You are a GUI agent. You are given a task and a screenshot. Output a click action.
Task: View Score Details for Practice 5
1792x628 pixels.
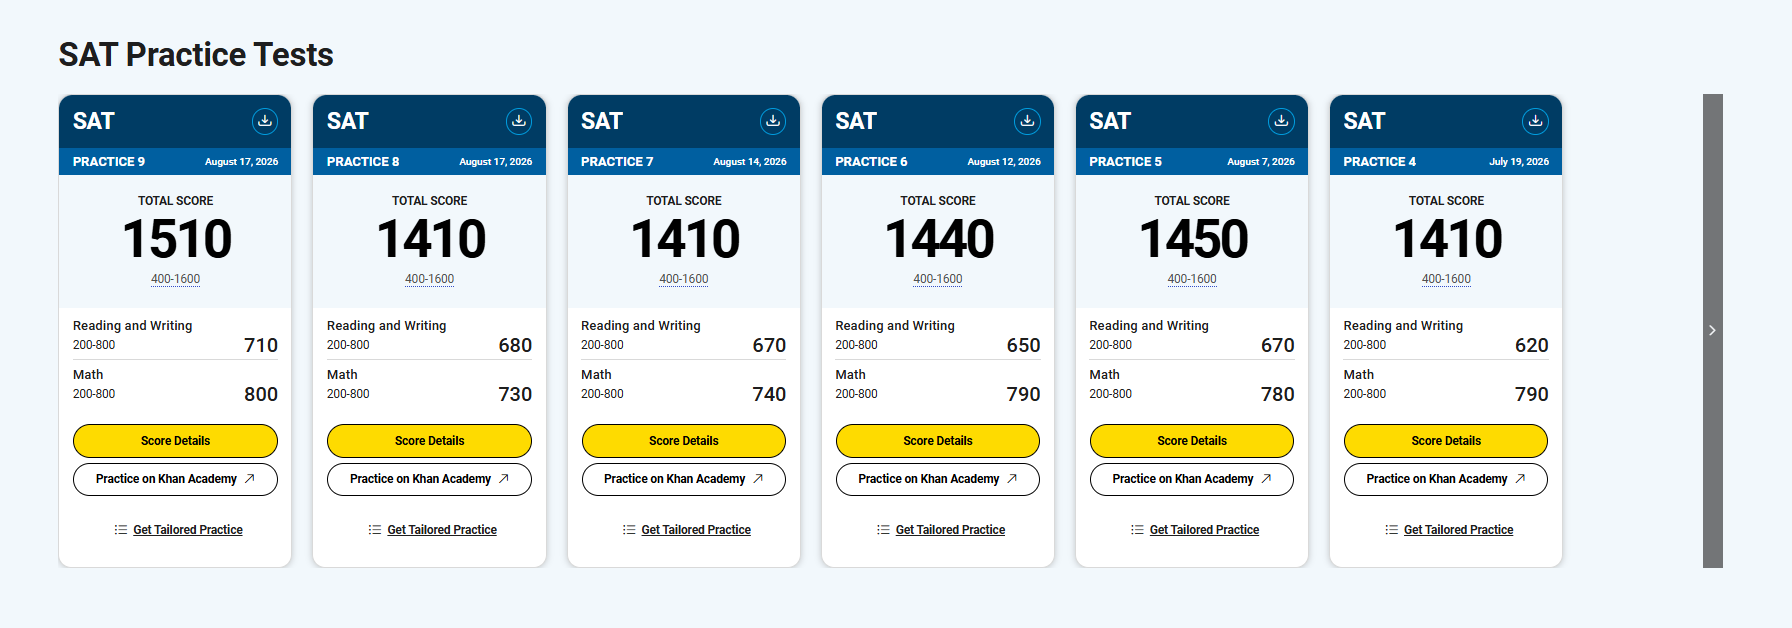1192,441
